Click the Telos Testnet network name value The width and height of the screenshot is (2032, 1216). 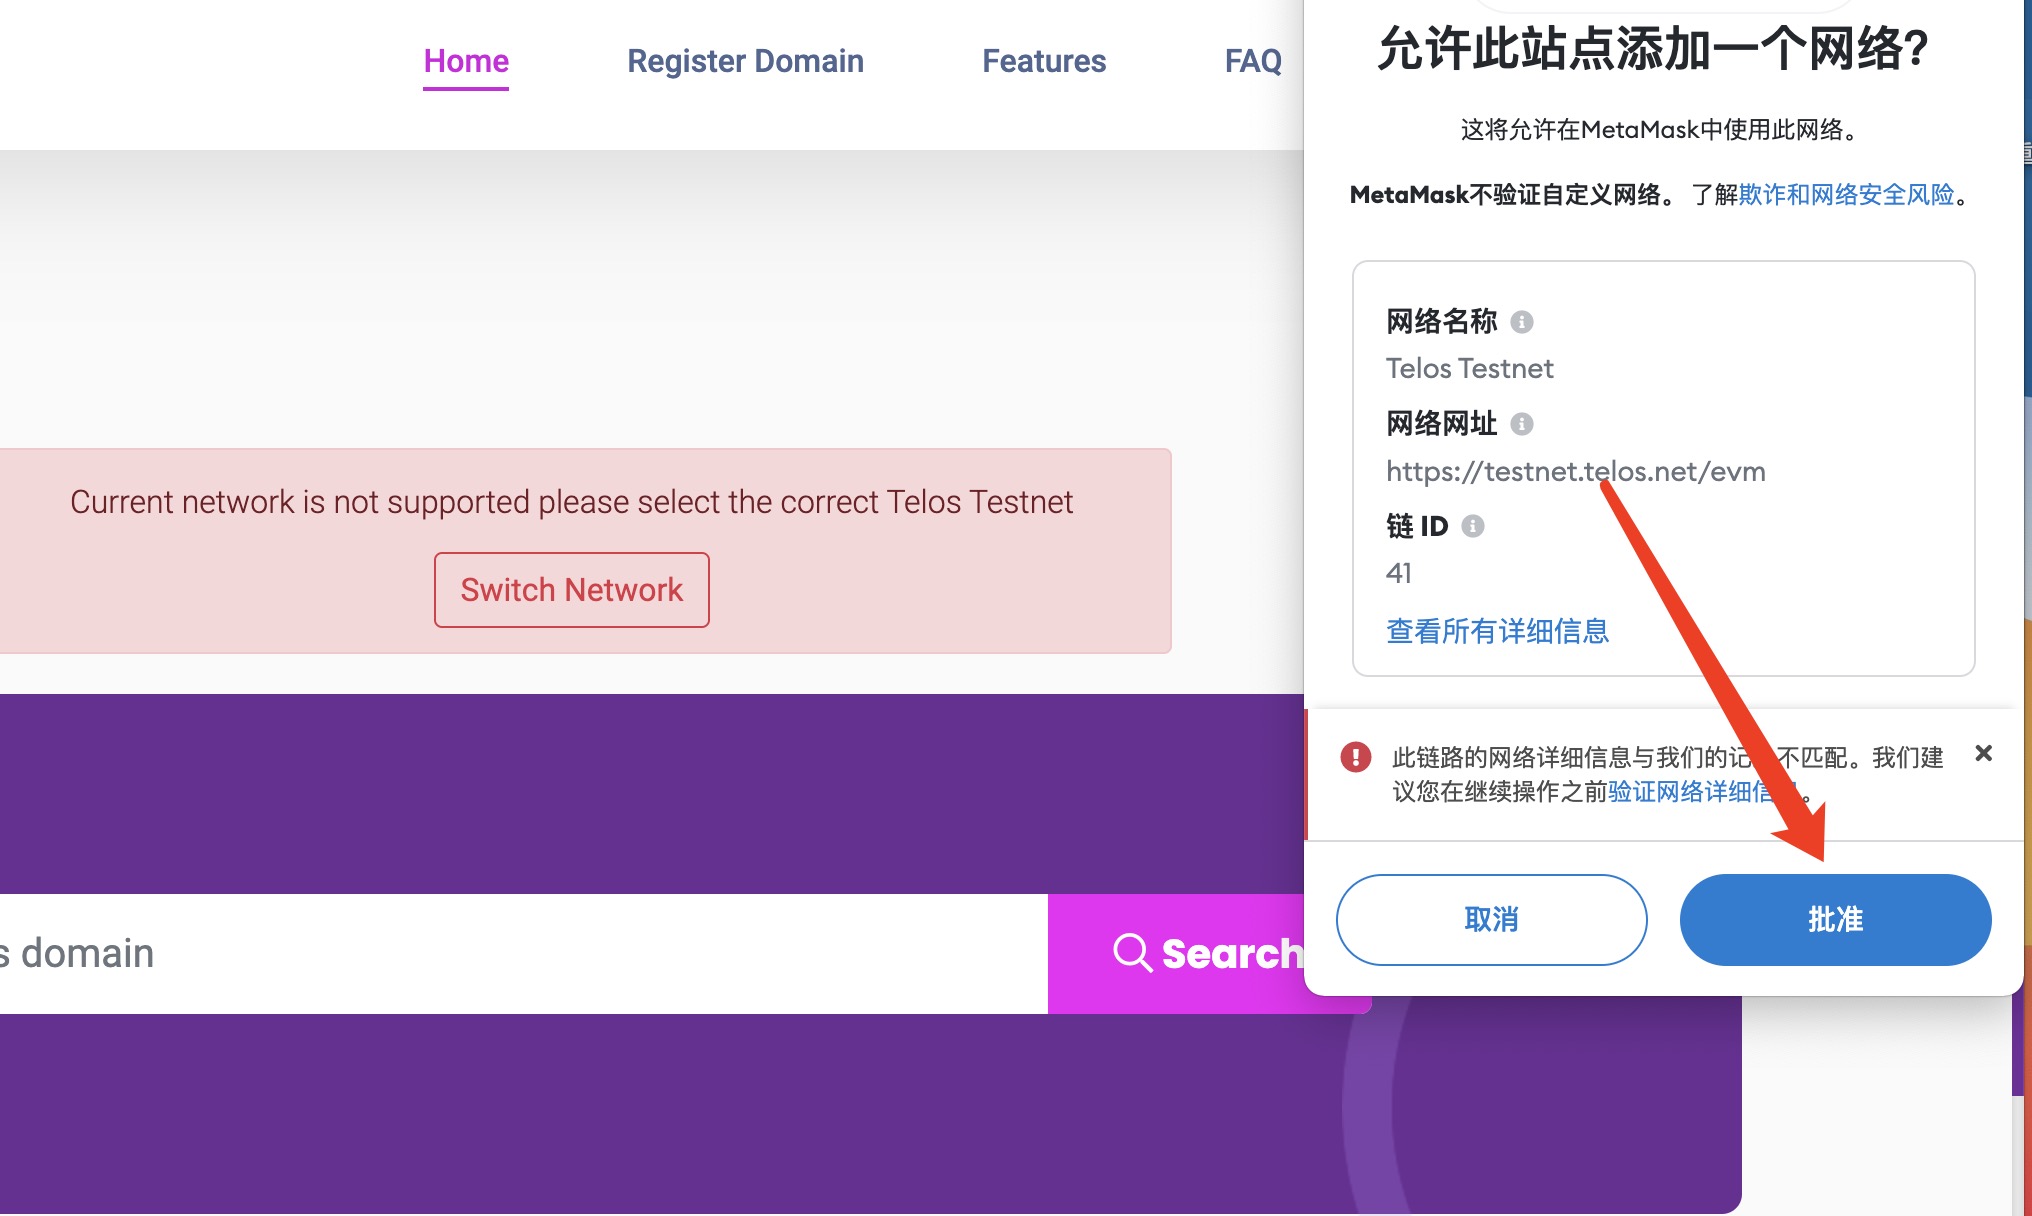coord(1469,369)
